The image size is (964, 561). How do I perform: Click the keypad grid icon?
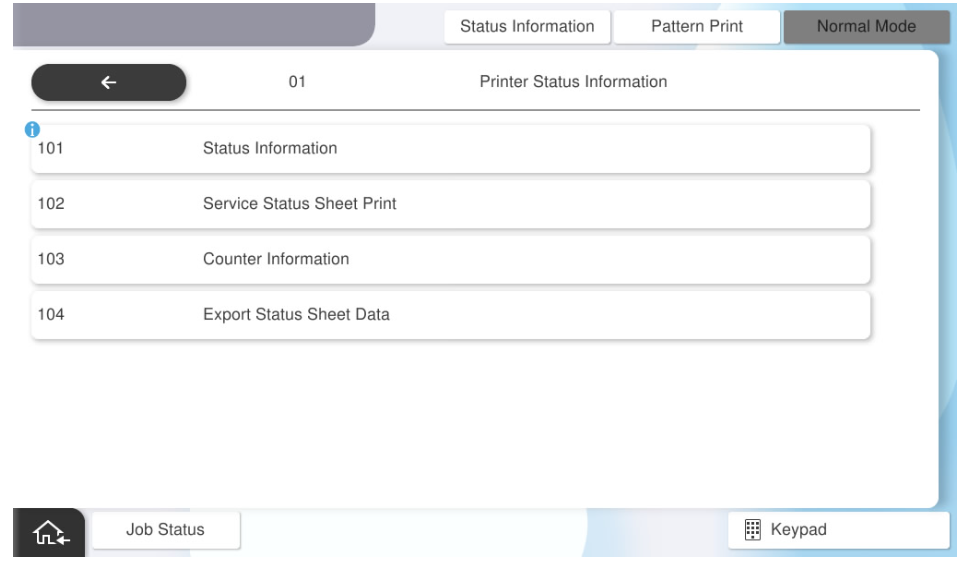[752, 529]
